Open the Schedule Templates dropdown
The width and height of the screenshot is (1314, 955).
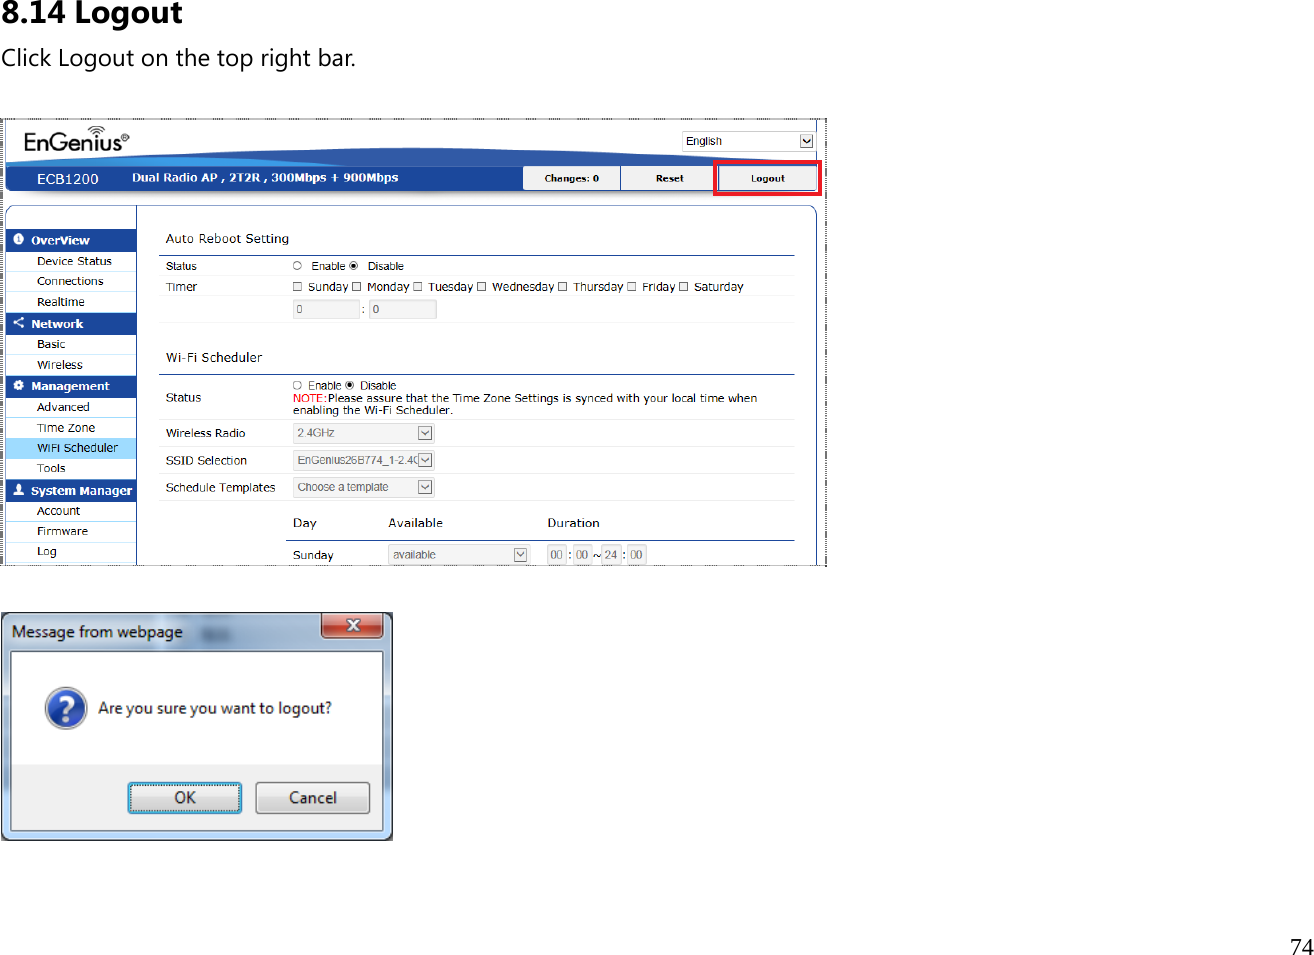pyautogui.click(x=363, y=487)
